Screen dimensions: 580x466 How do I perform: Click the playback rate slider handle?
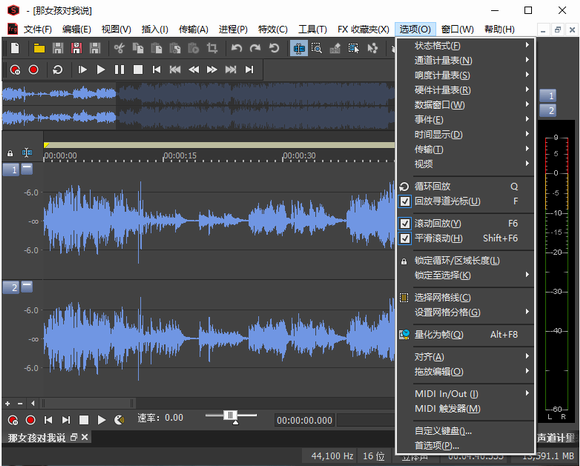230,415
